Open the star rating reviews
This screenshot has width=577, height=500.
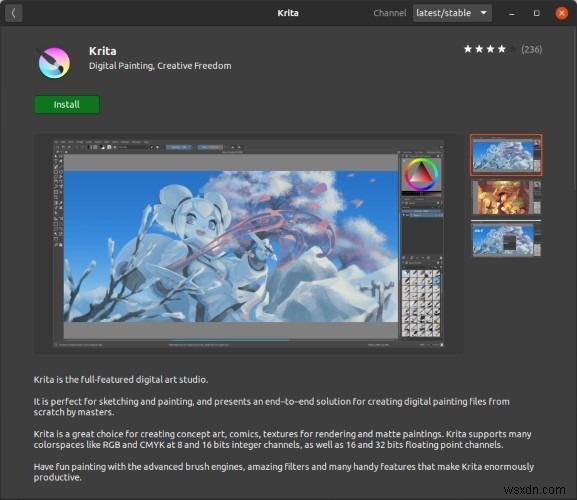point(490,49)
